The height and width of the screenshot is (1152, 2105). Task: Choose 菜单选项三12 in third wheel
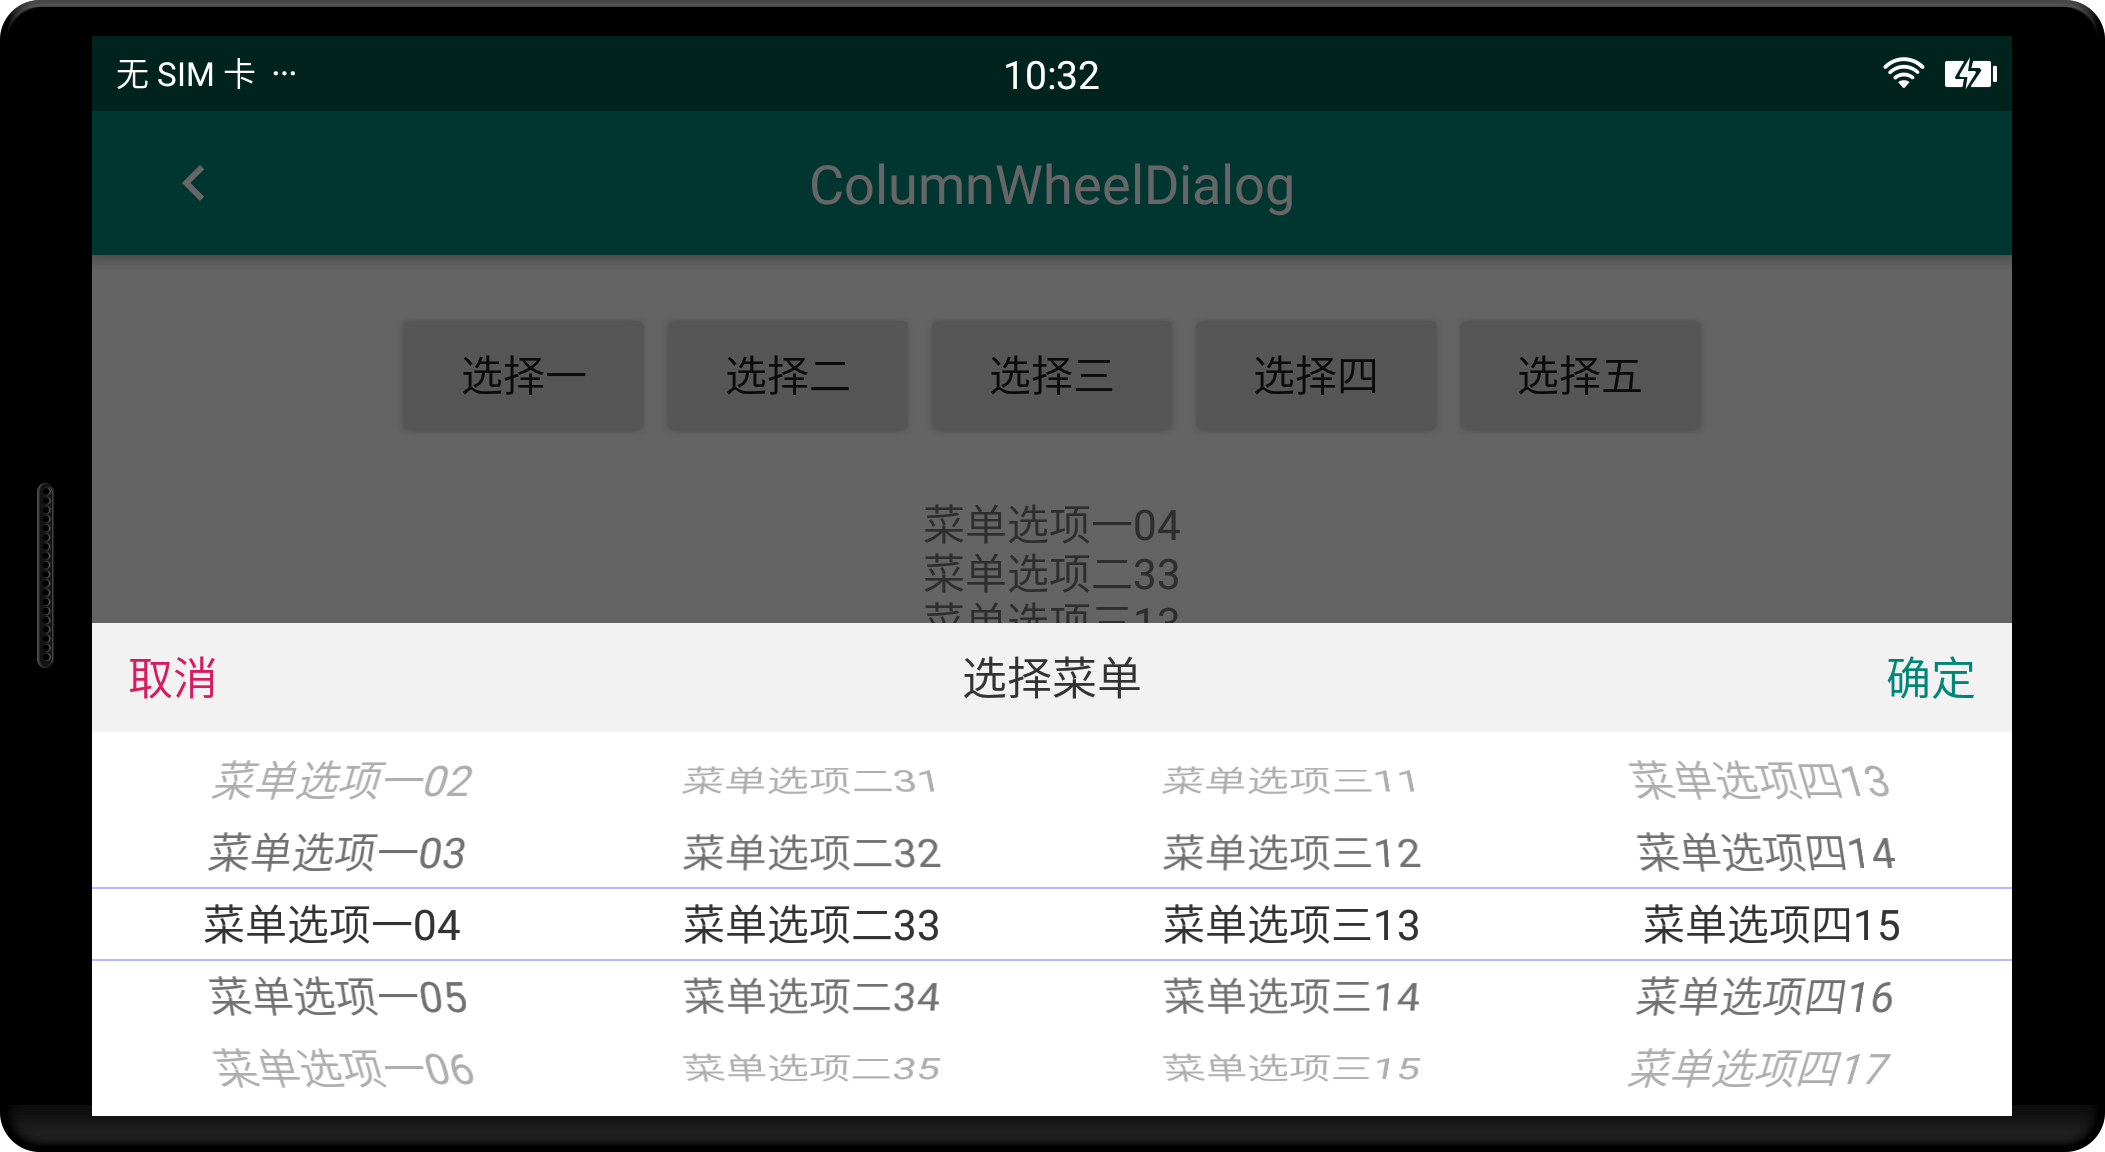[x=1291, y=853]
